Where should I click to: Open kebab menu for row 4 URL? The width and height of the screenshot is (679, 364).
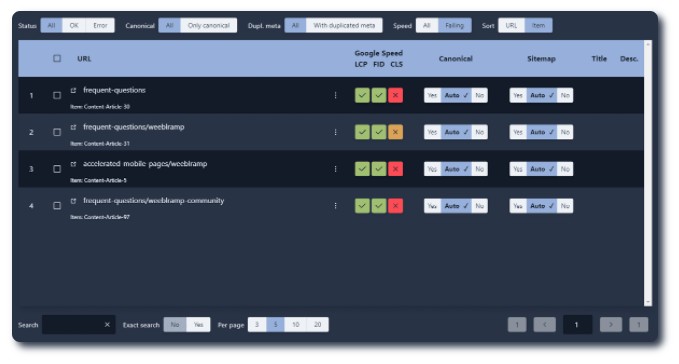(336, 206)
